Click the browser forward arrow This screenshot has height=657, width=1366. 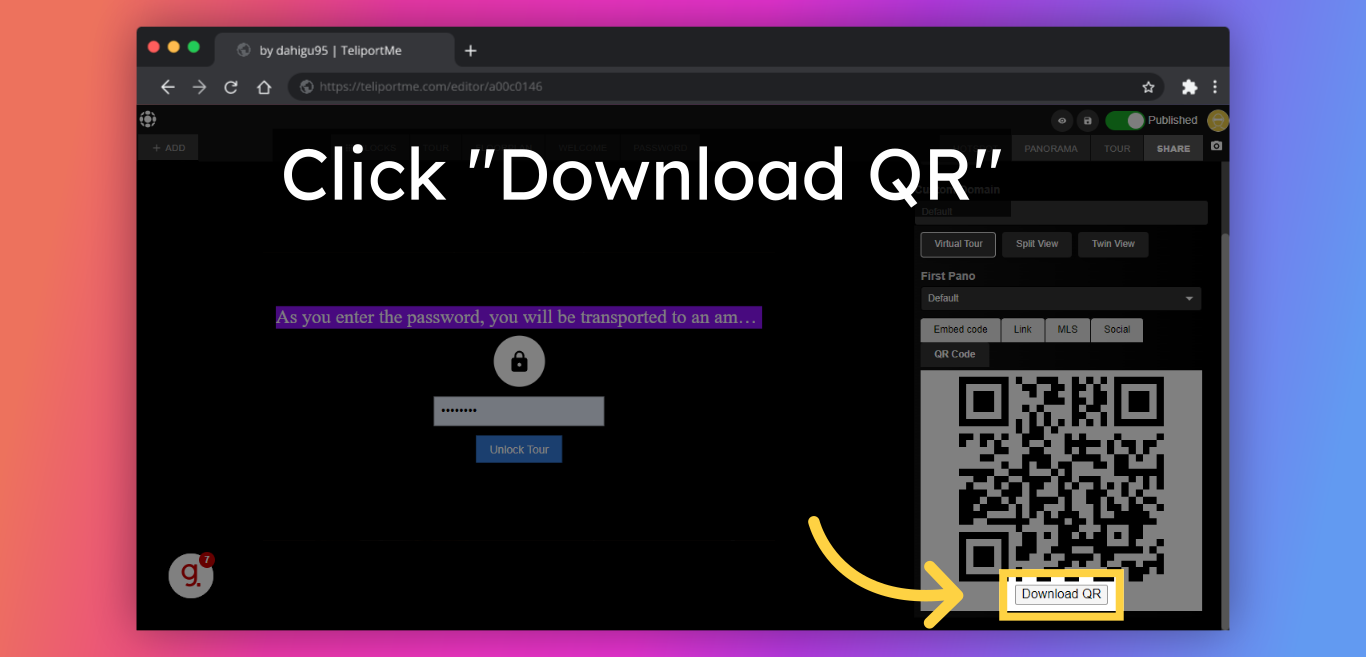tap(199, 87)
